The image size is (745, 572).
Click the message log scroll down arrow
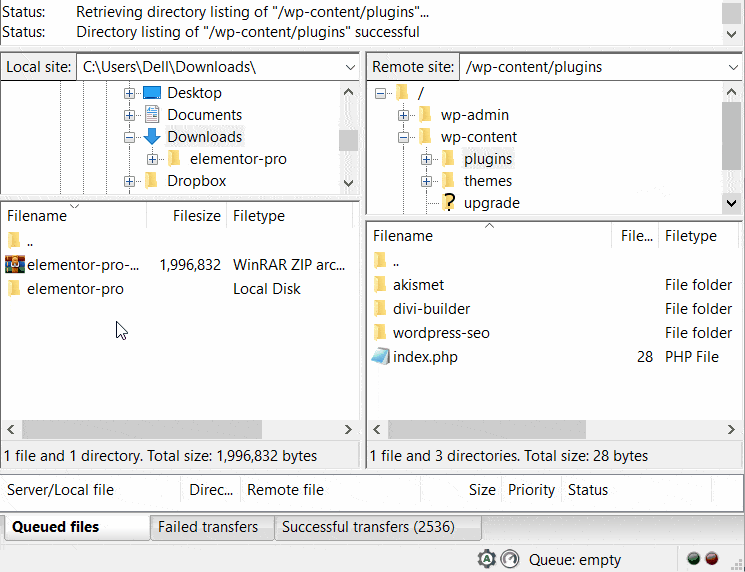pyautogui.click(x=732, y=34)
